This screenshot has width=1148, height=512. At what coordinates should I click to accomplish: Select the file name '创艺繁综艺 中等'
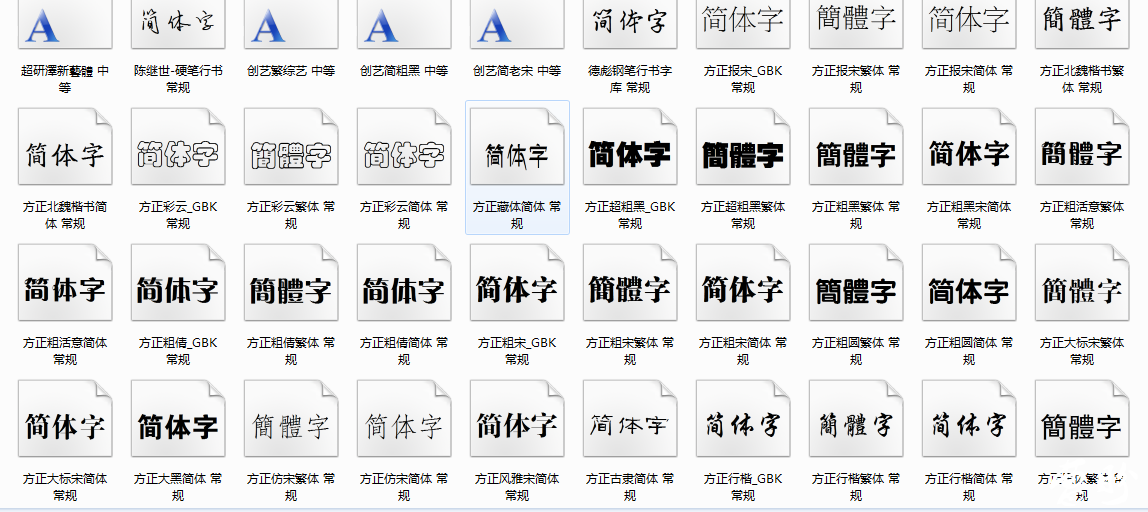[291, 71]
